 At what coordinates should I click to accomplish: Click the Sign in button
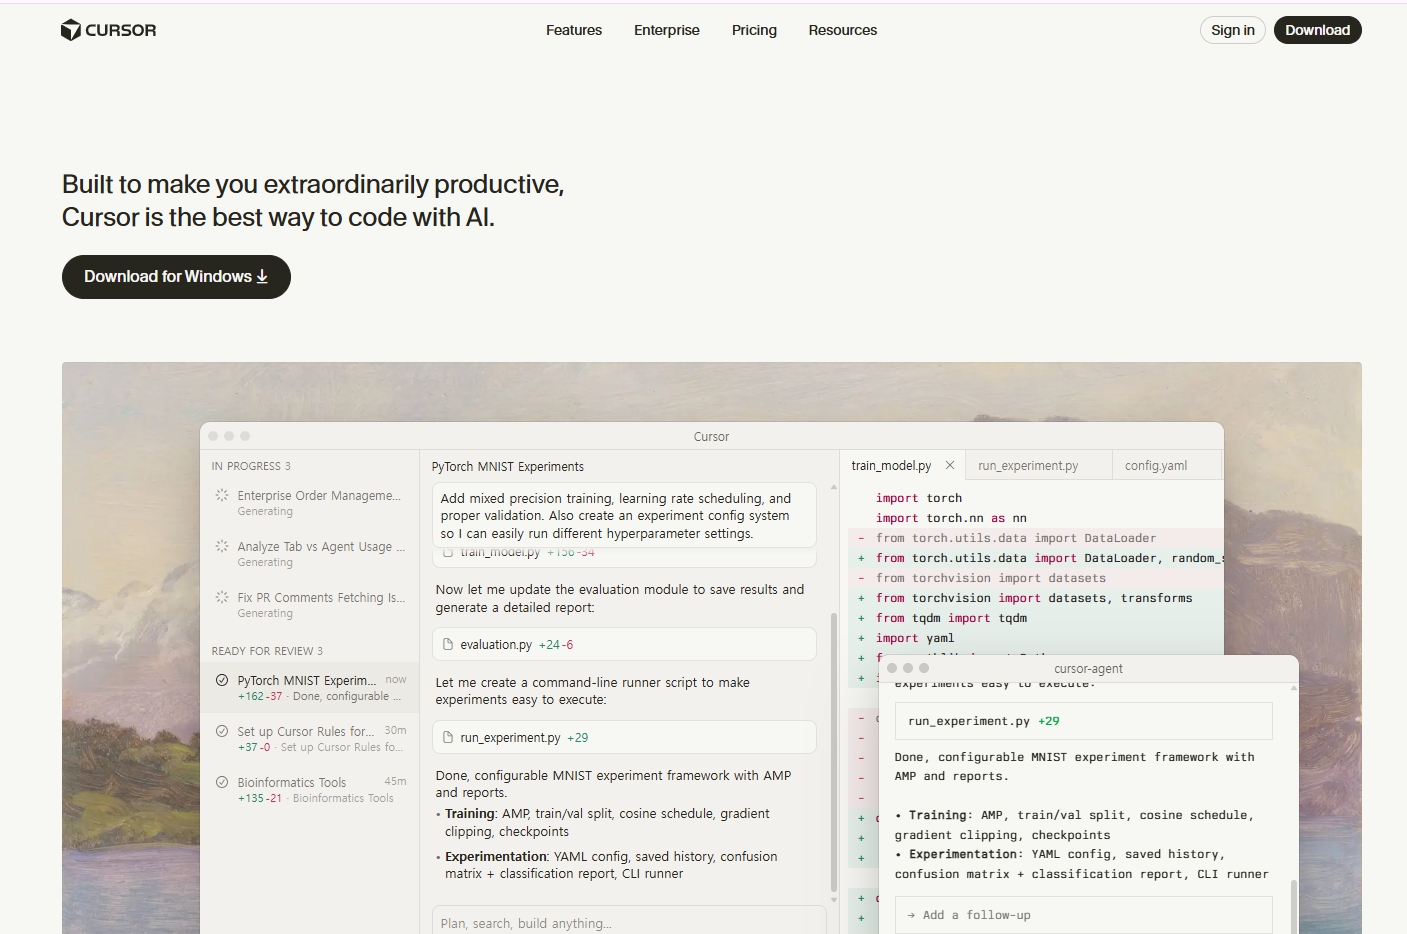tap(1233, 30)
